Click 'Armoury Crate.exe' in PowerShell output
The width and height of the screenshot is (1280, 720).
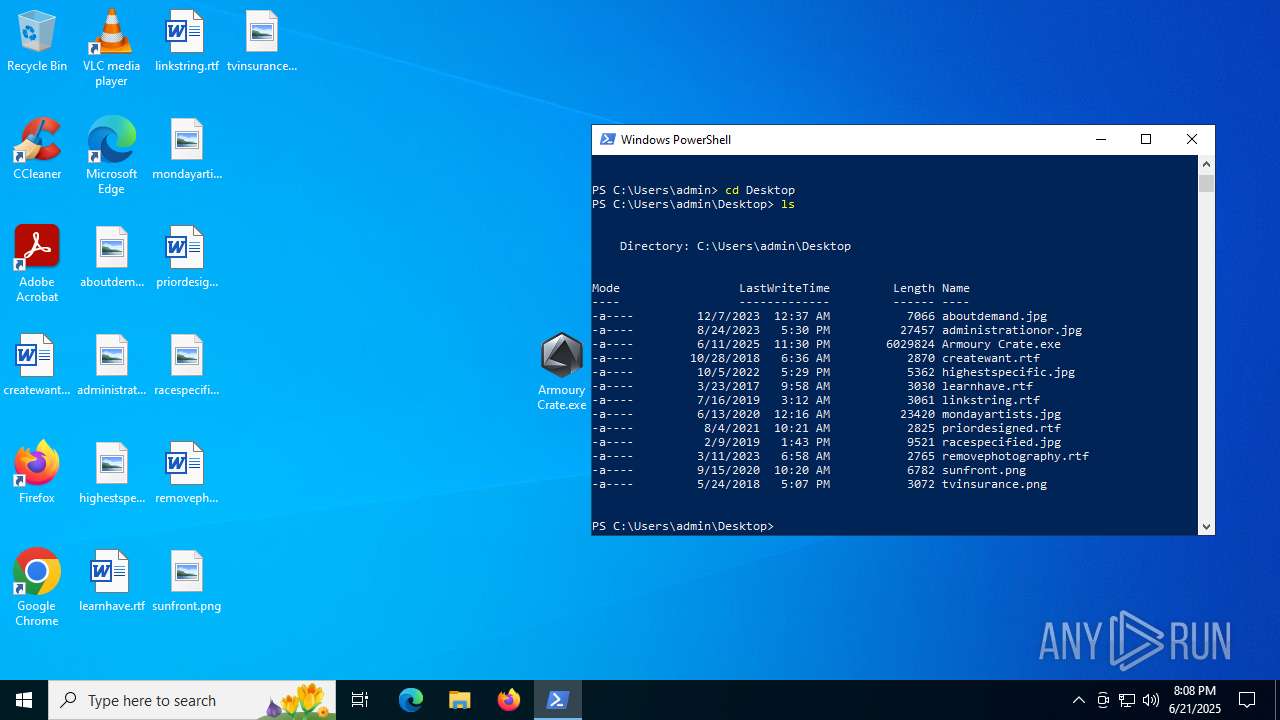pos(1001,344)
